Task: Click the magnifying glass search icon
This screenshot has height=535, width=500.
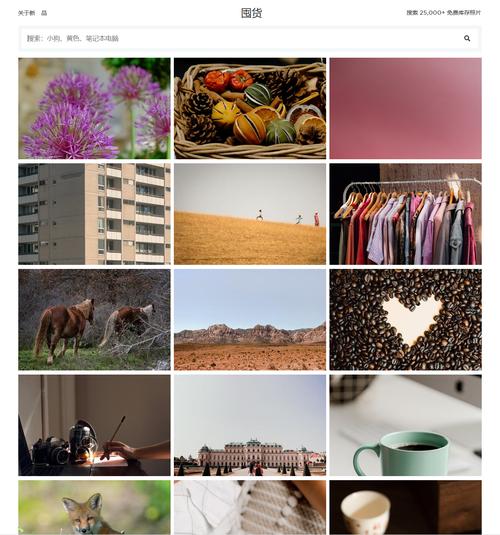Action: pyautogui.click(x=467, y=39)
